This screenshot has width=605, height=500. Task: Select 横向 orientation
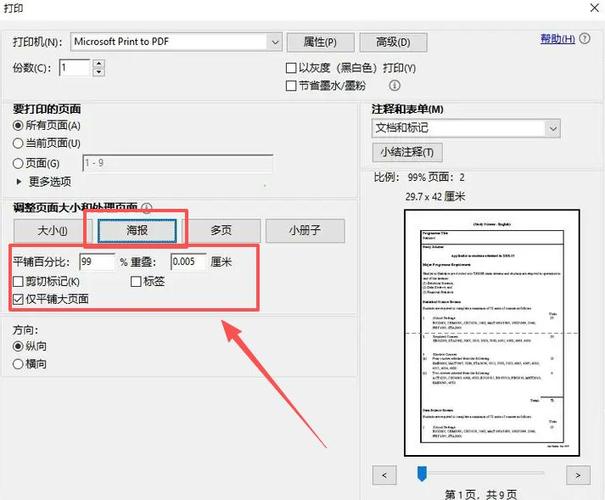(x=18, y=364)
